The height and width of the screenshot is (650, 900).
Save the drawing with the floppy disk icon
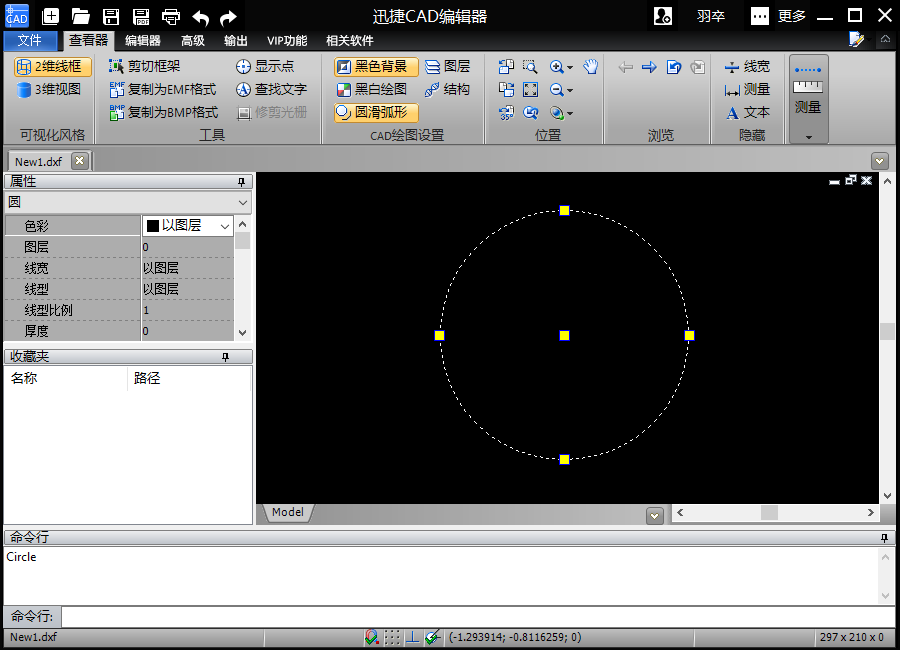111,17
